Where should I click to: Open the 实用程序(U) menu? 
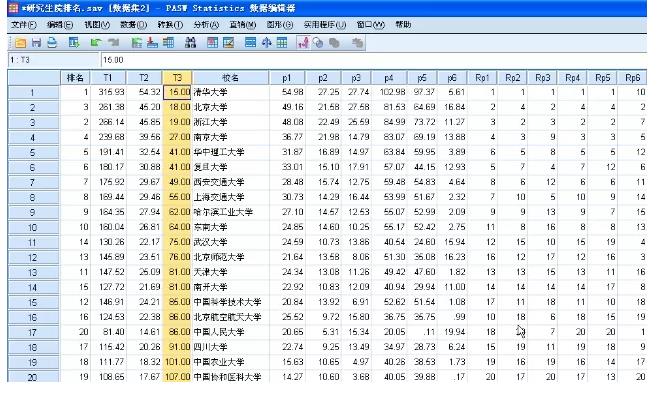(x=324, y=25)
